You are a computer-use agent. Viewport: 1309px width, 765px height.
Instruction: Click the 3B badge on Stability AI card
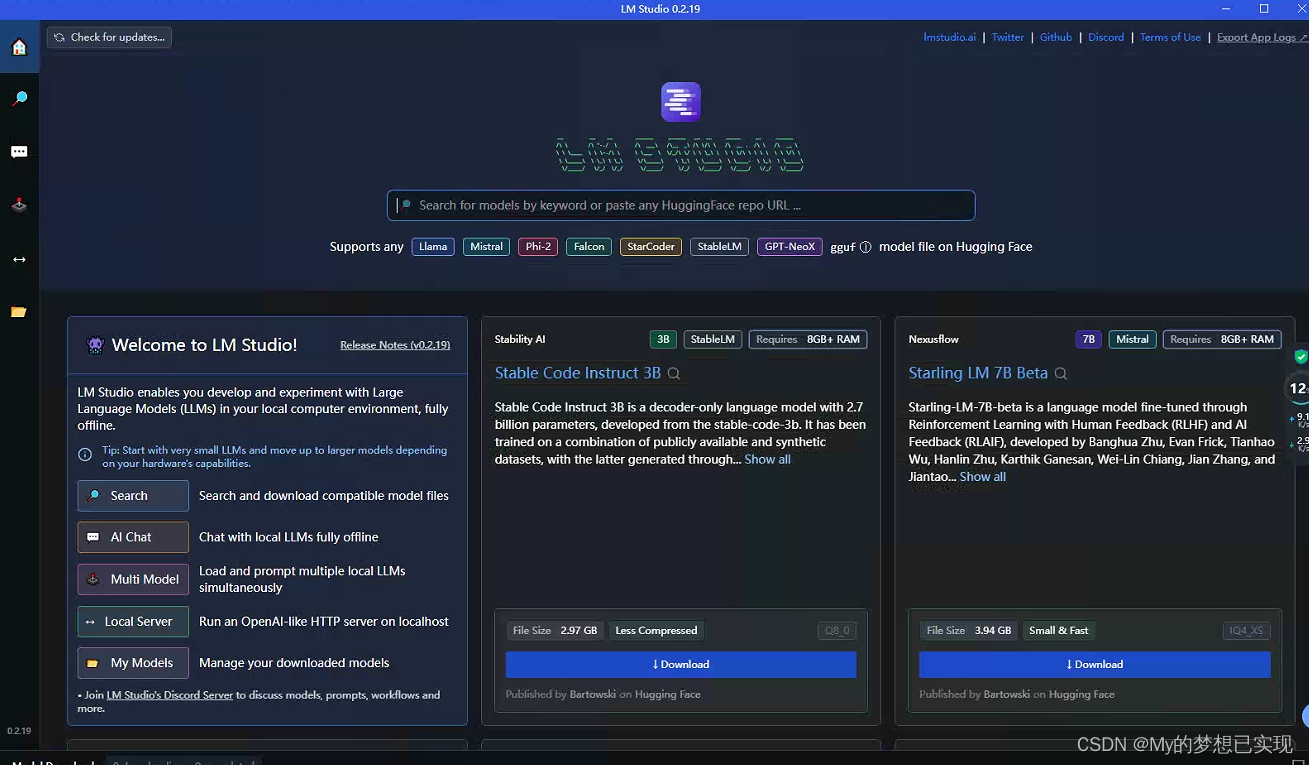[663, 340]
